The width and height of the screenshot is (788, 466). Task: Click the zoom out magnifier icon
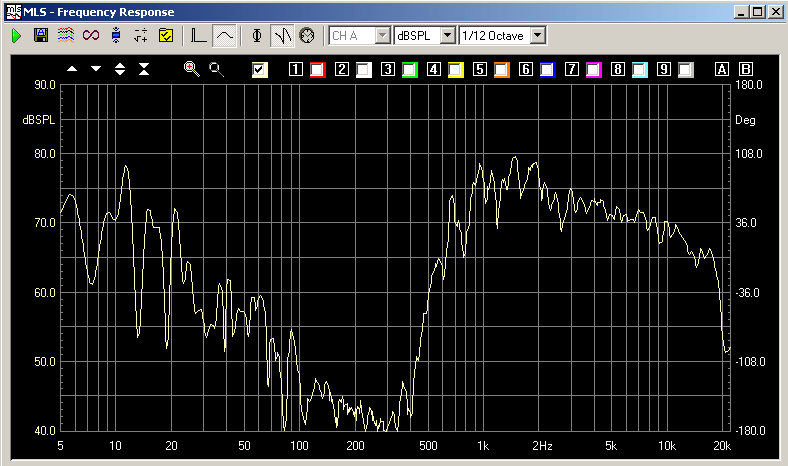(215, 69)
